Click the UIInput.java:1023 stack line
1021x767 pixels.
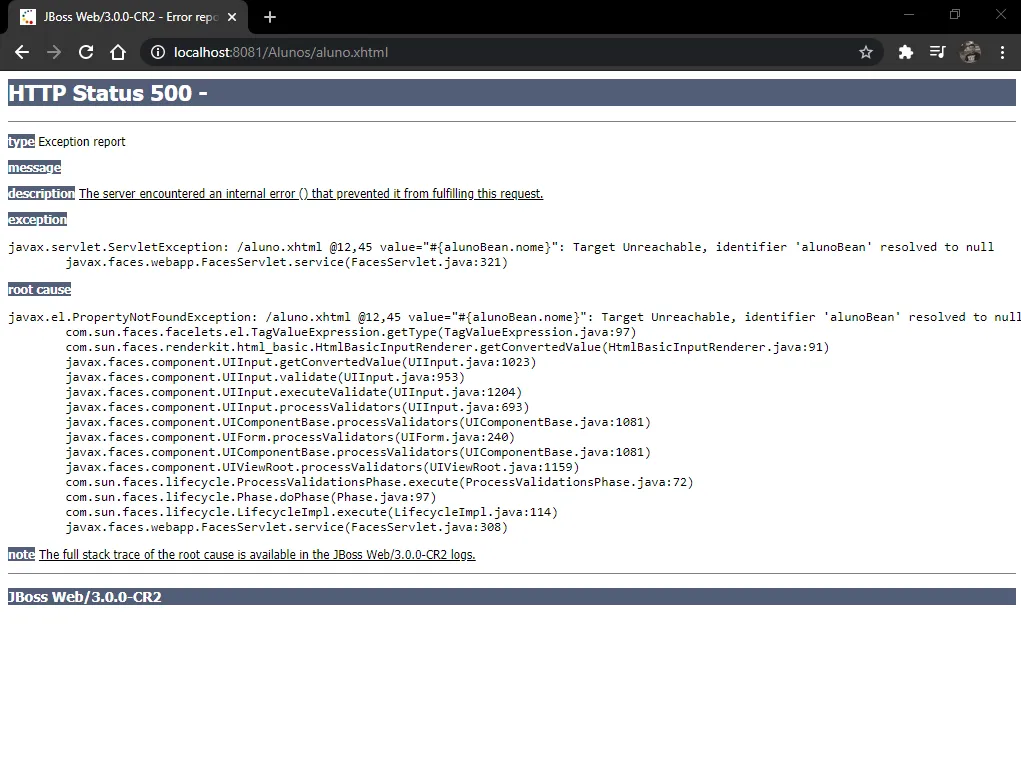coord(301,362)
